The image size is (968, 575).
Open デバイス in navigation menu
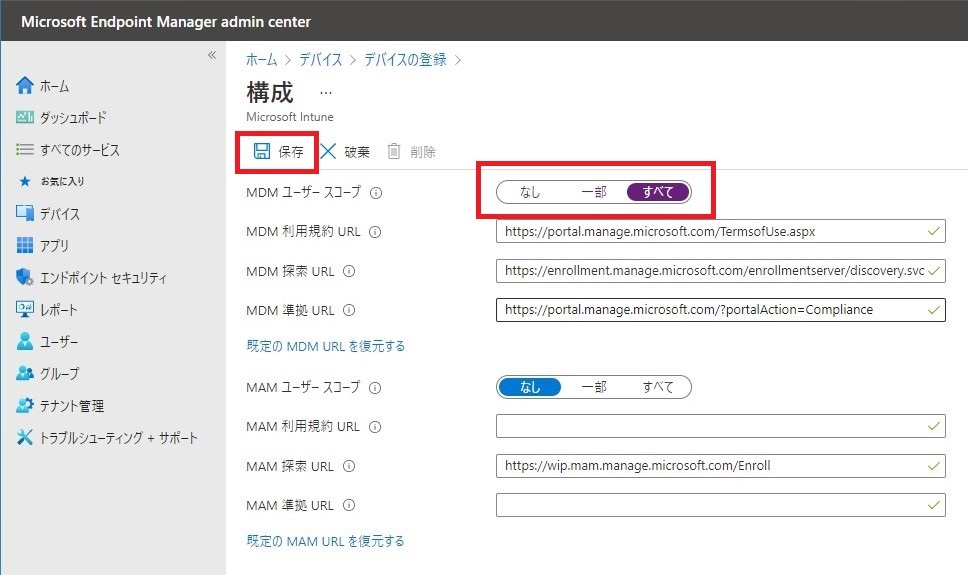click(60, 214)
